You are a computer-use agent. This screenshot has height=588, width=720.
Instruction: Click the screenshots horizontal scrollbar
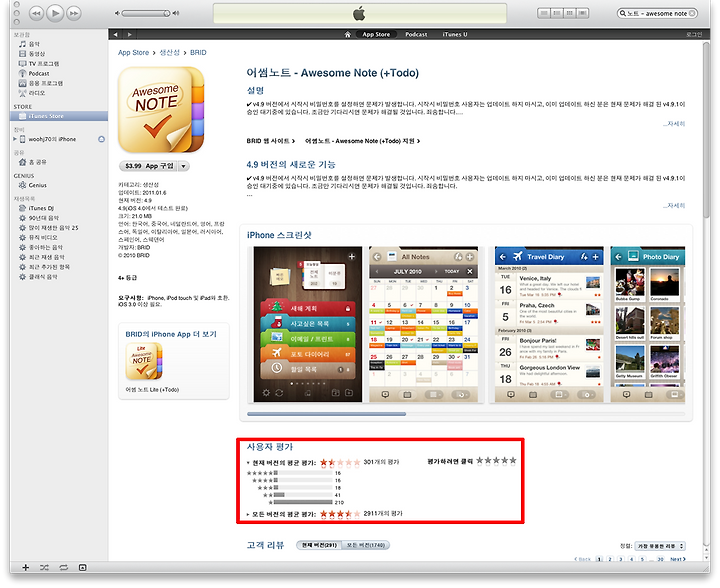326,414
